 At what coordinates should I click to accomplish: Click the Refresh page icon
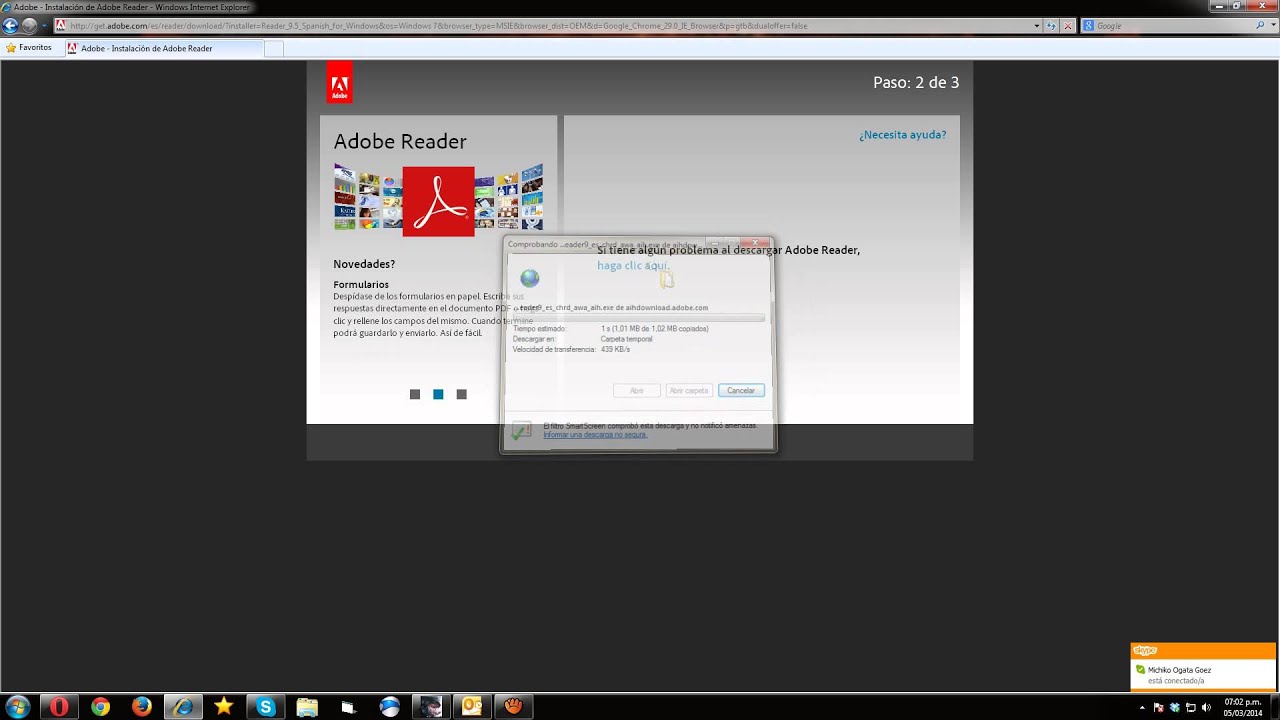point(1052,26)
